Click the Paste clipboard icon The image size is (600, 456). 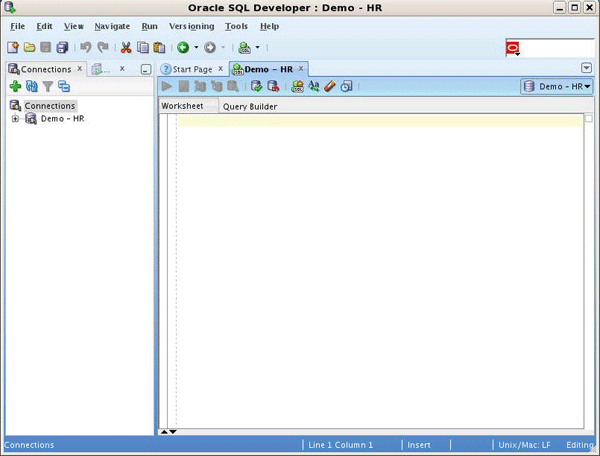pyautogui.click(x=159, y=47)
